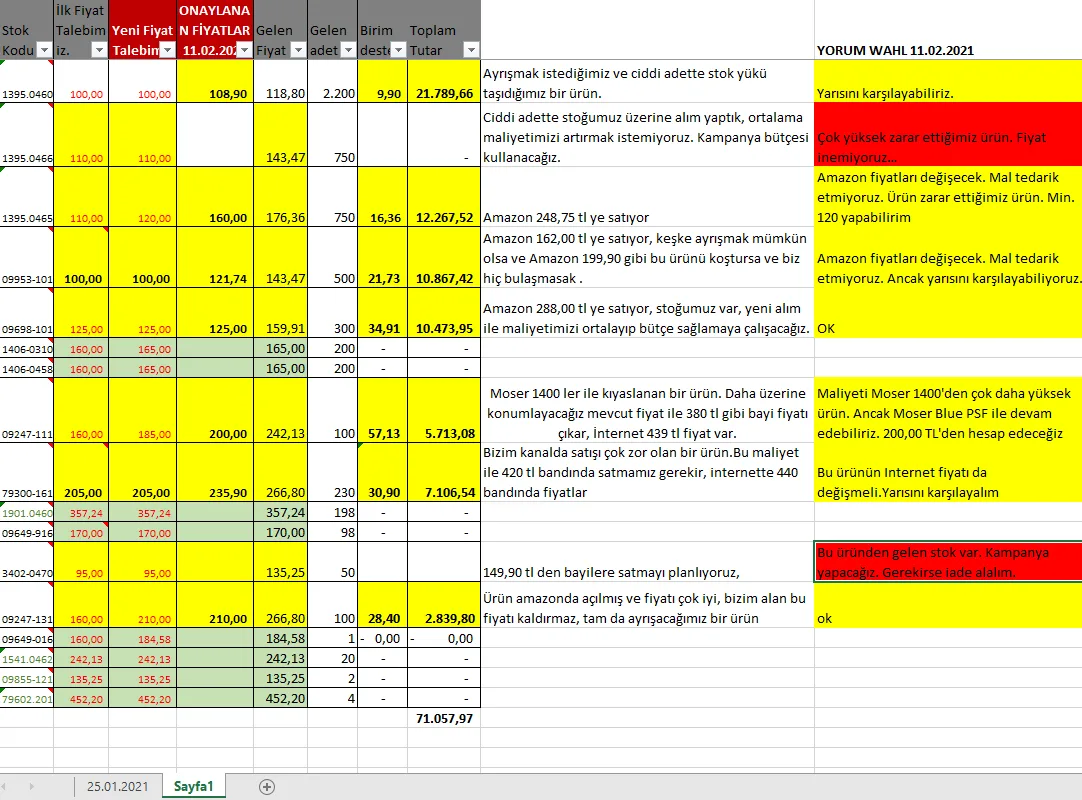This screenshot has height=800, width=1082.
Task: Select stock code cell 09247-131
Action: coord(27,605)
